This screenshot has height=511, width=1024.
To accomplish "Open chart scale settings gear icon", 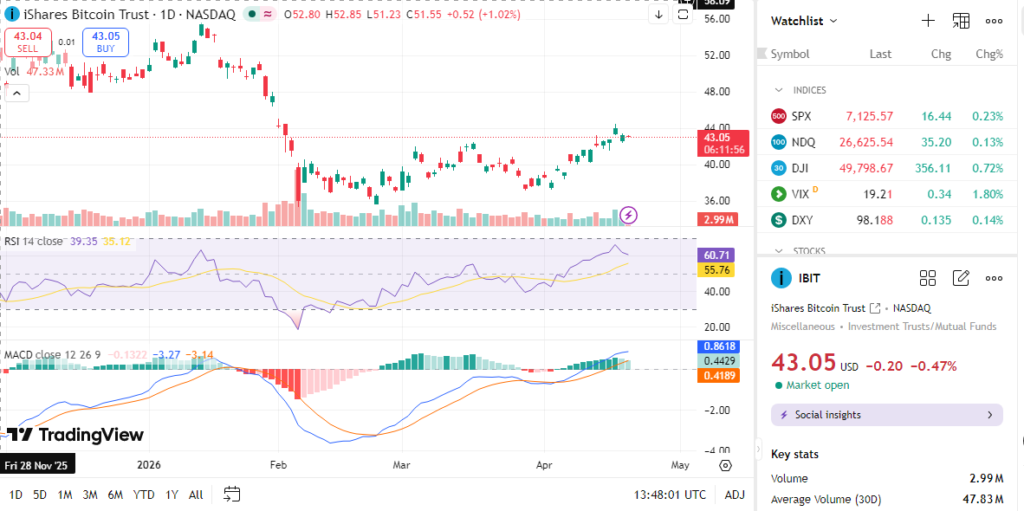I will pos(725,465).
